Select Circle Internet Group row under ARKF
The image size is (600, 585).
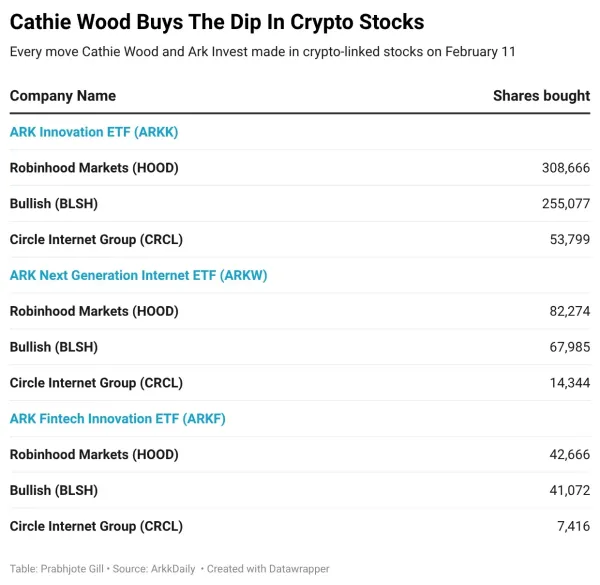pos(96,526)
